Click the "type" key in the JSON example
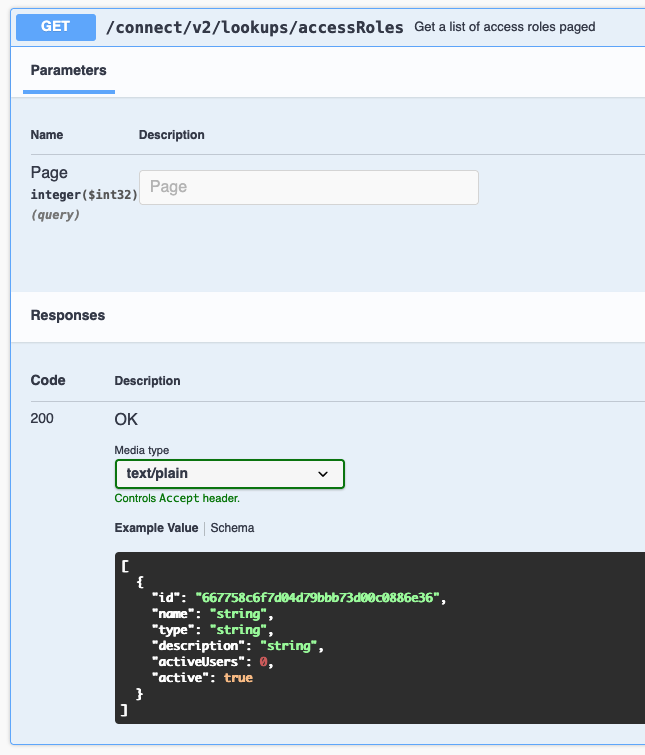The height and width of the screenshot is (755, 645). click(x=173, y=630)
